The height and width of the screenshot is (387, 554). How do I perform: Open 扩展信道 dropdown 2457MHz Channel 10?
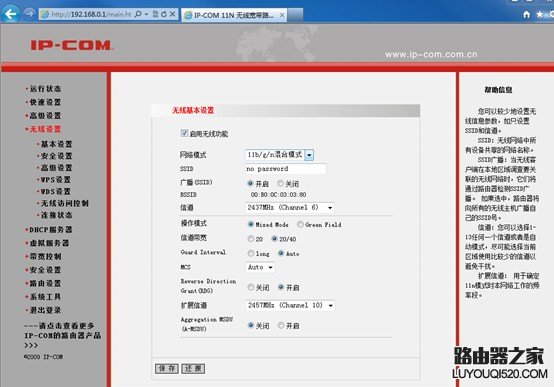click(x=290, y=305)
